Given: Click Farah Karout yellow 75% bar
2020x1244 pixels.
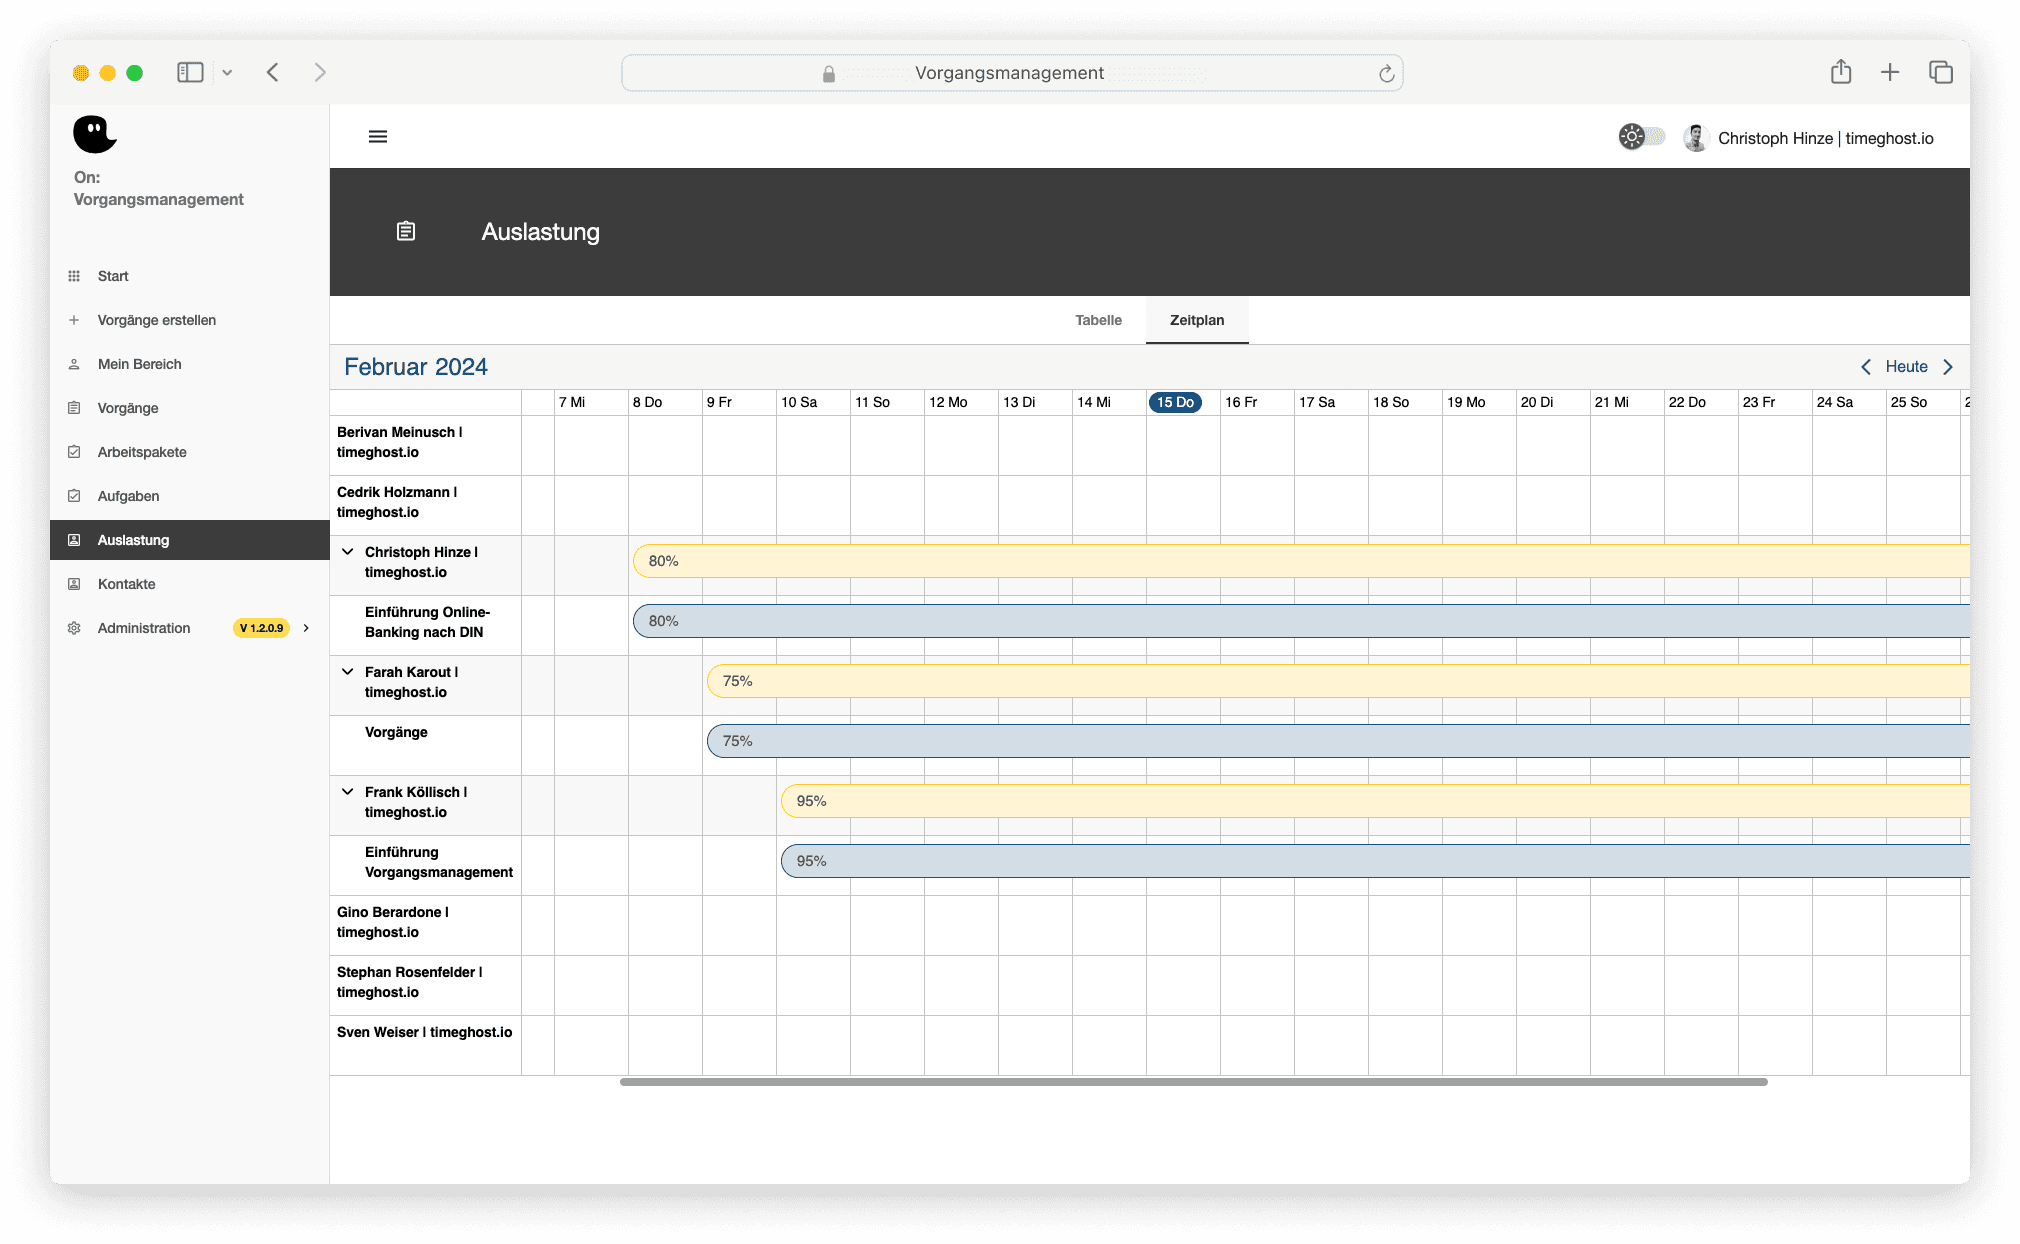Looking at the screenshot, I should (x=1338, y=681).
